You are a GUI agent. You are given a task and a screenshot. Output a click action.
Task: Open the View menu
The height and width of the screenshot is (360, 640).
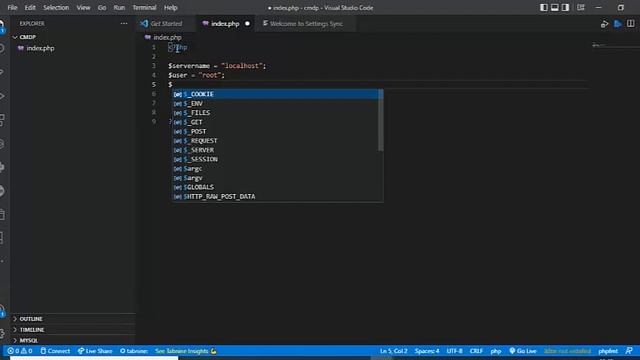83,7
